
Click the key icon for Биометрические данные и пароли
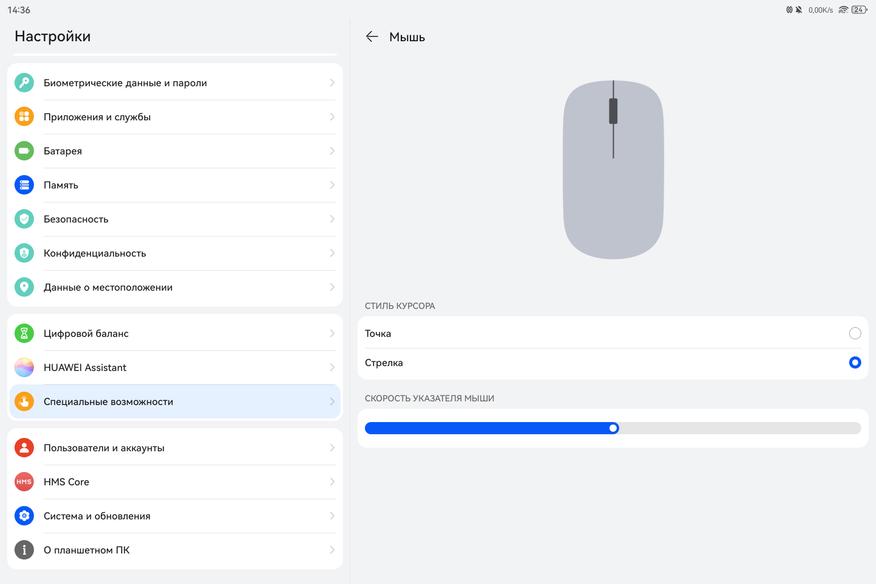click(x=24, y=83)
